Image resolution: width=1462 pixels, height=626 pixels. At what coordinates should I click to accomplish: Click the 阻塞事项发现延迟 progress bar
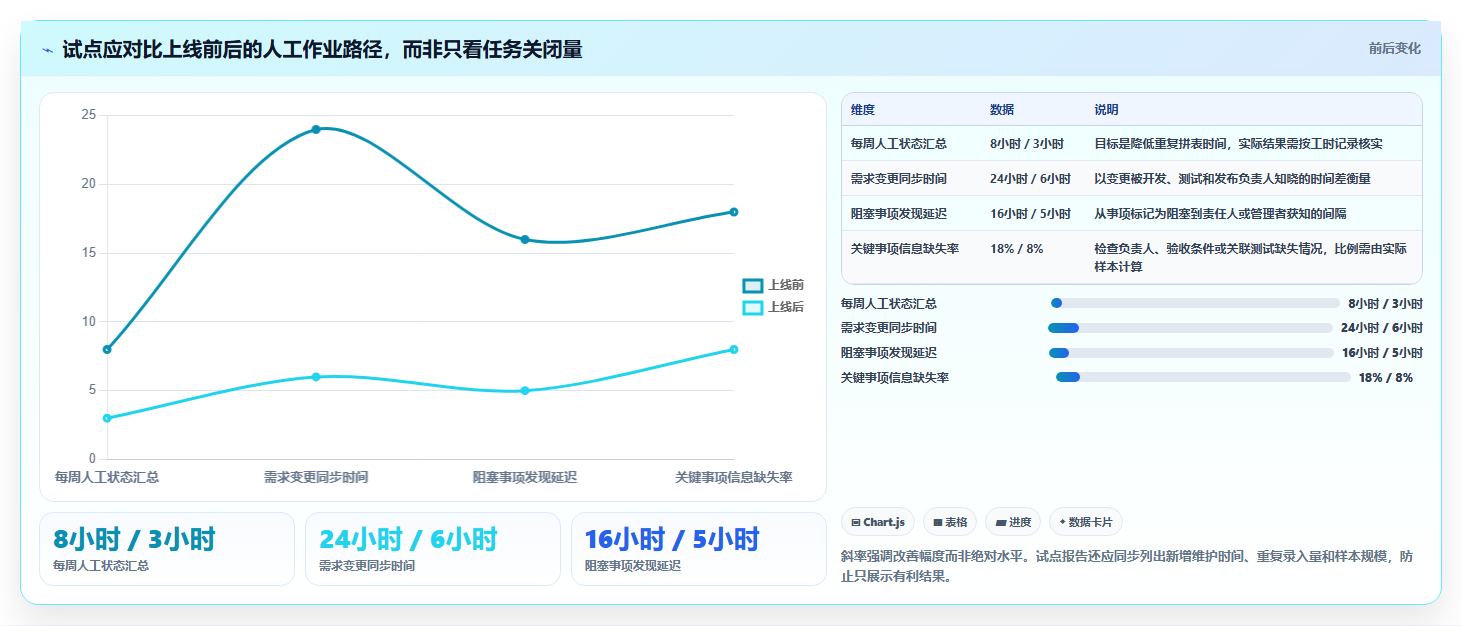pyautogui.click(x=1191, y=353)
